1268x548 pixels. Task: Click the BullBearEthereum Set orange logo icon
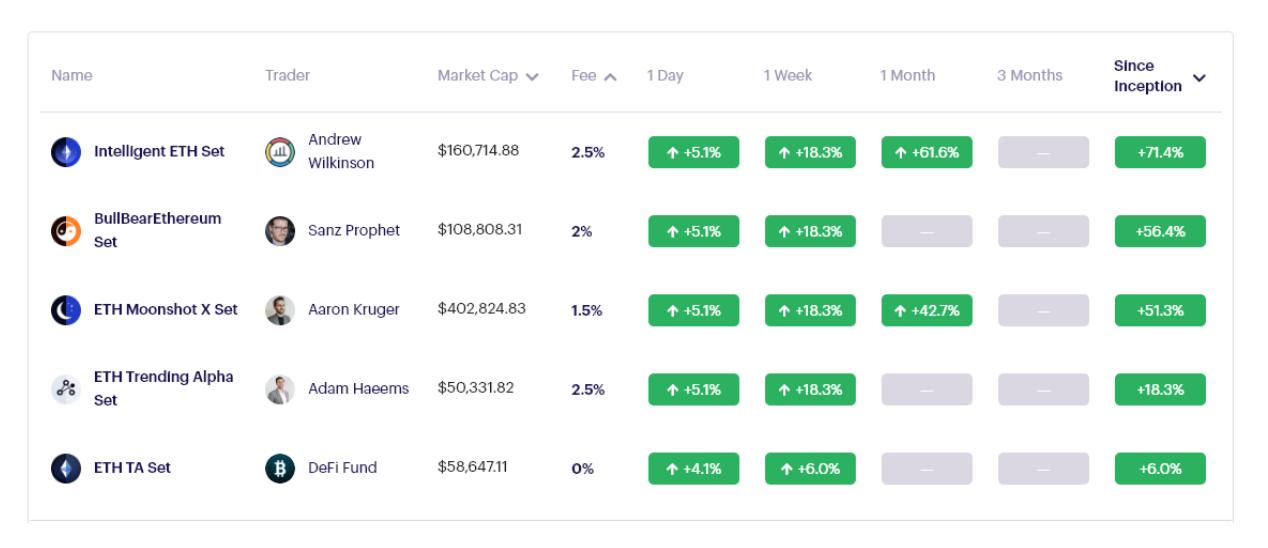point(65,231)
